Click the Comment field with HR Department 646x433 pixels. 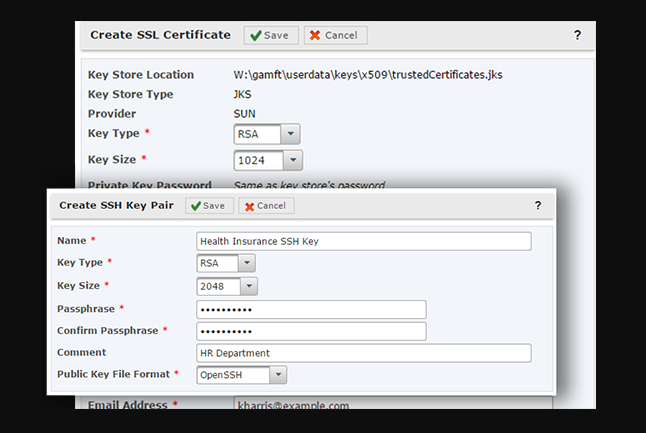[364, 353]
